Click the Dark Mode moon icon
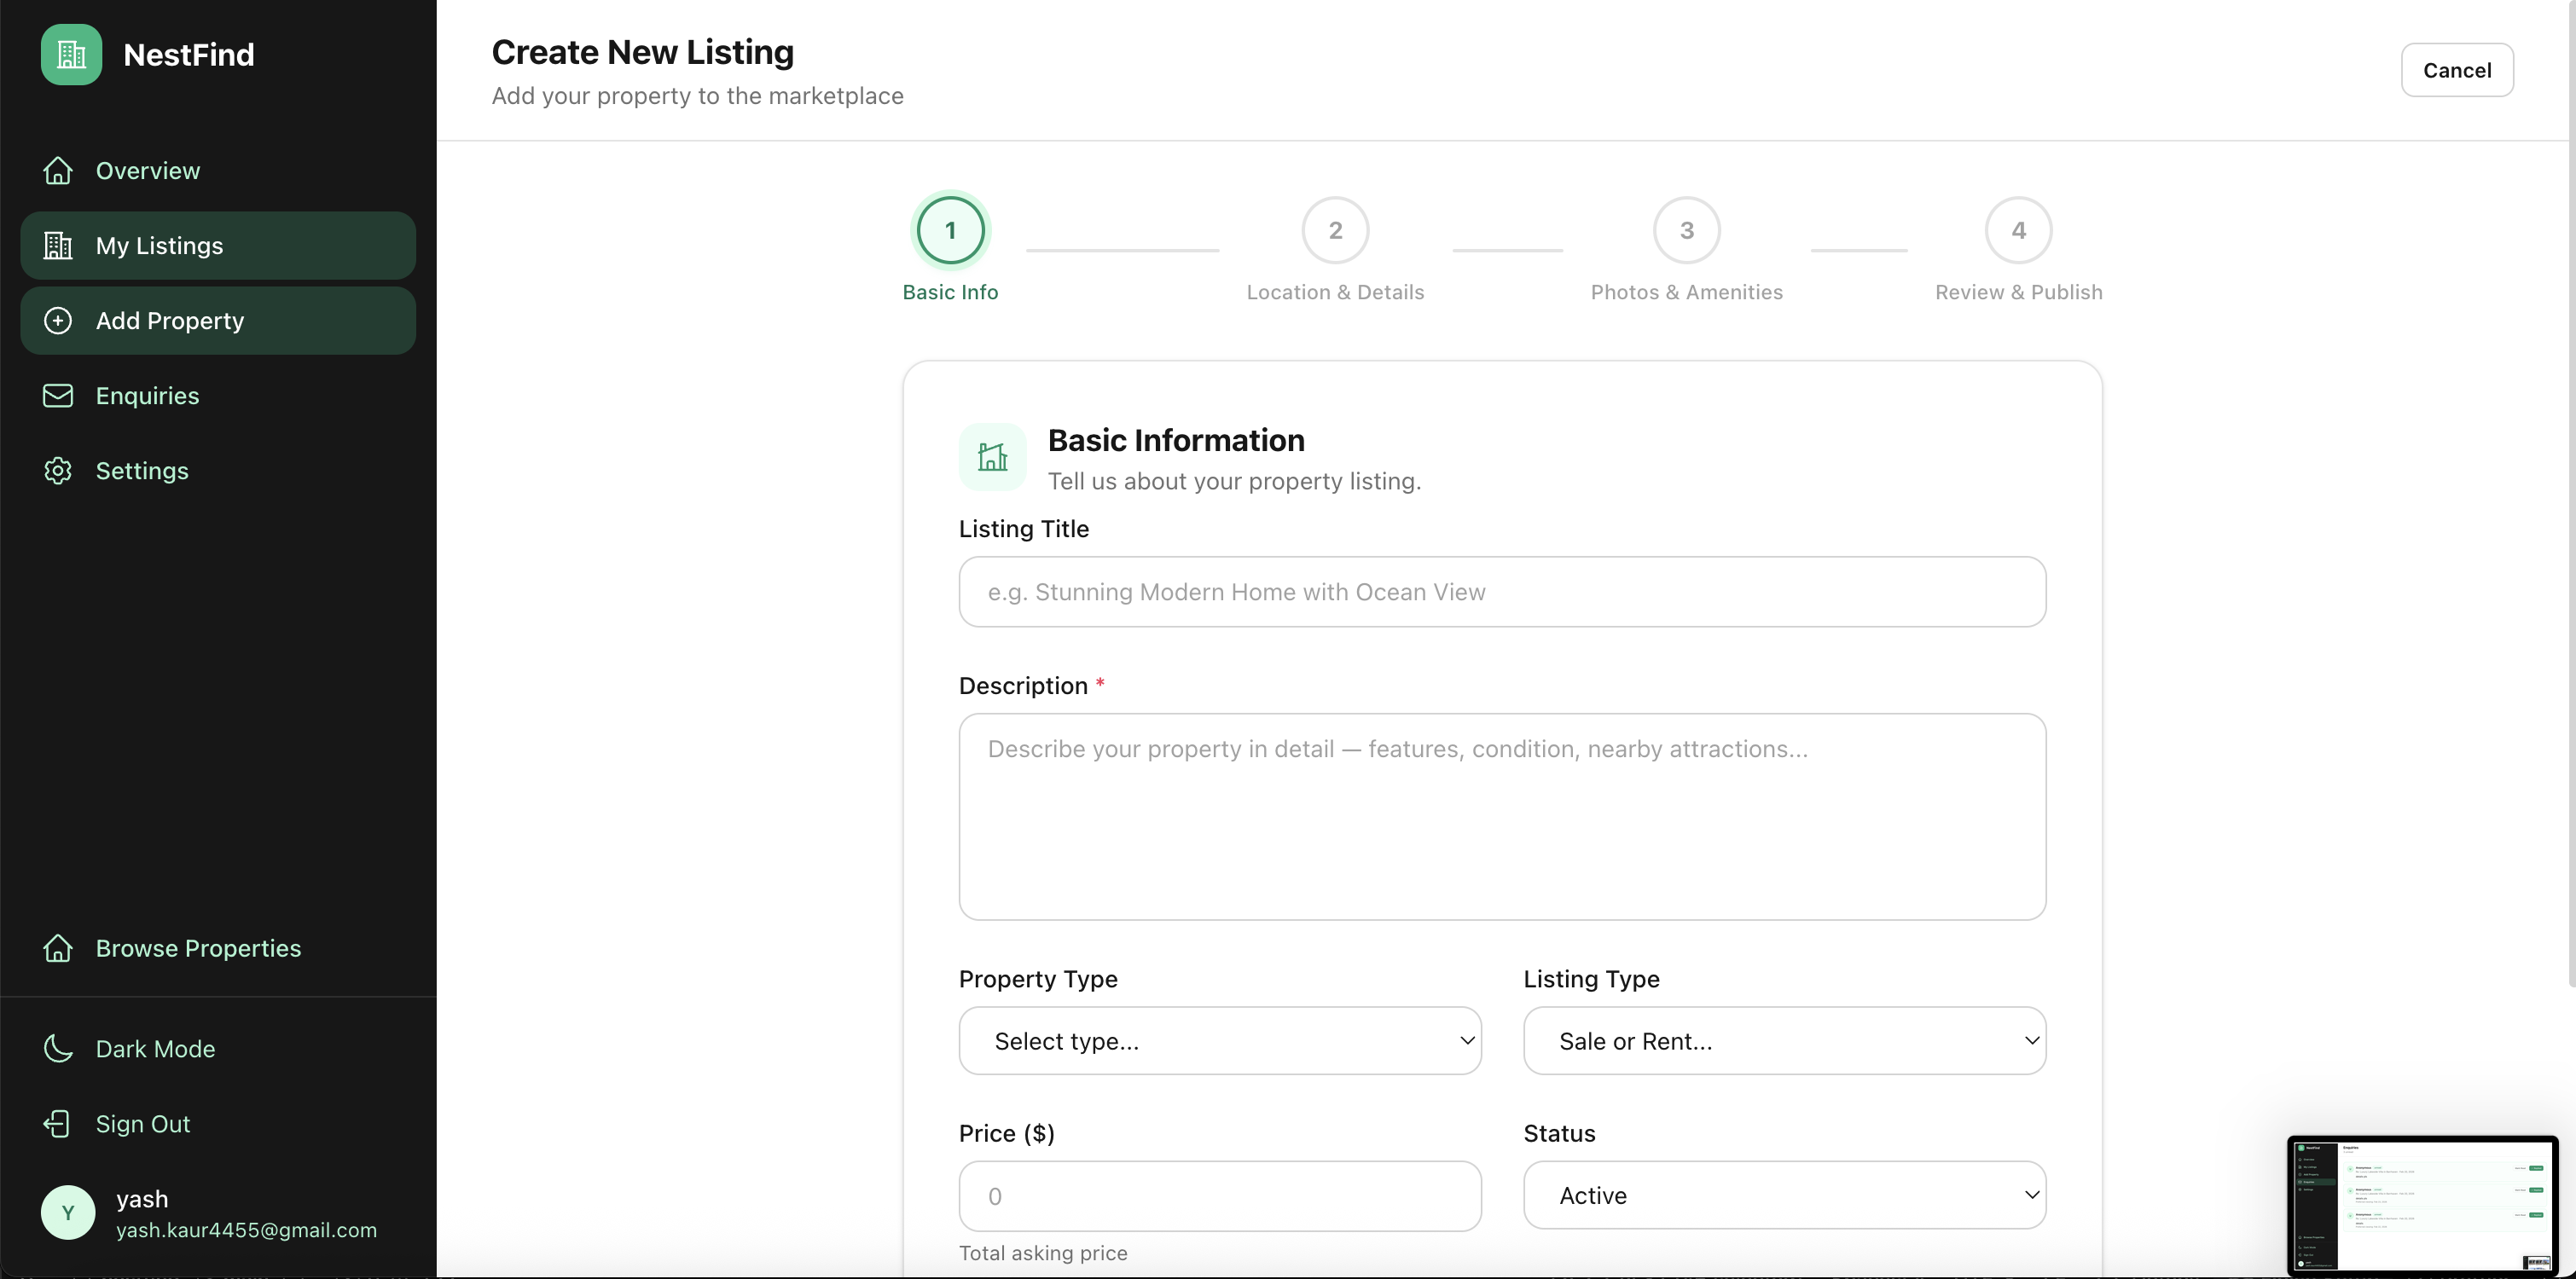 pyautogui.click(x=57, y=1048)
